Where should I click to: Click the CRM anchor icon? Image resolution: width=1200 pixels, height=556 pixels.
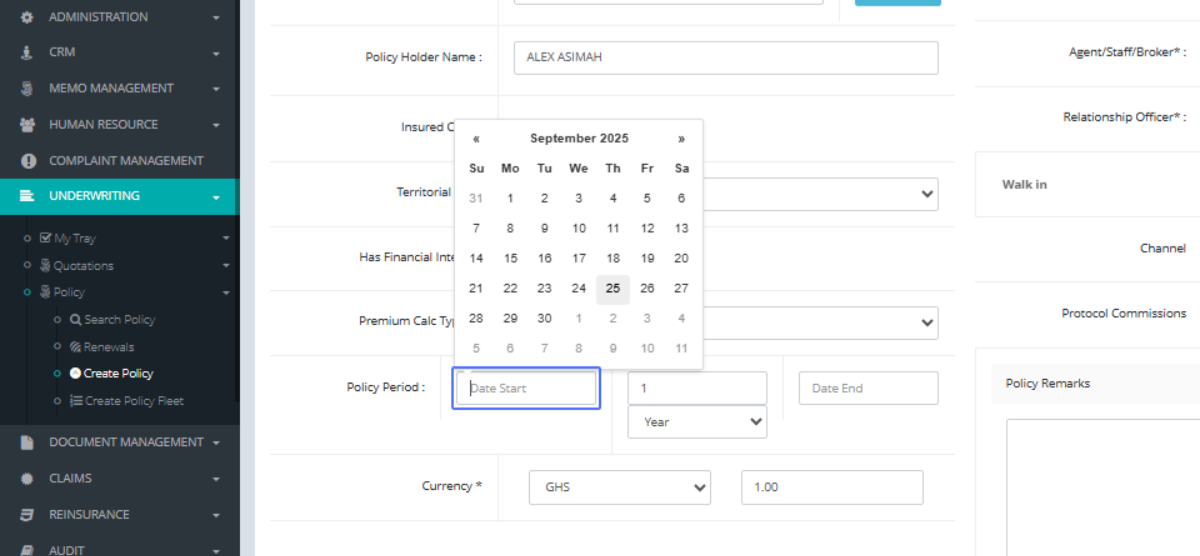click(x=27, y=52)
